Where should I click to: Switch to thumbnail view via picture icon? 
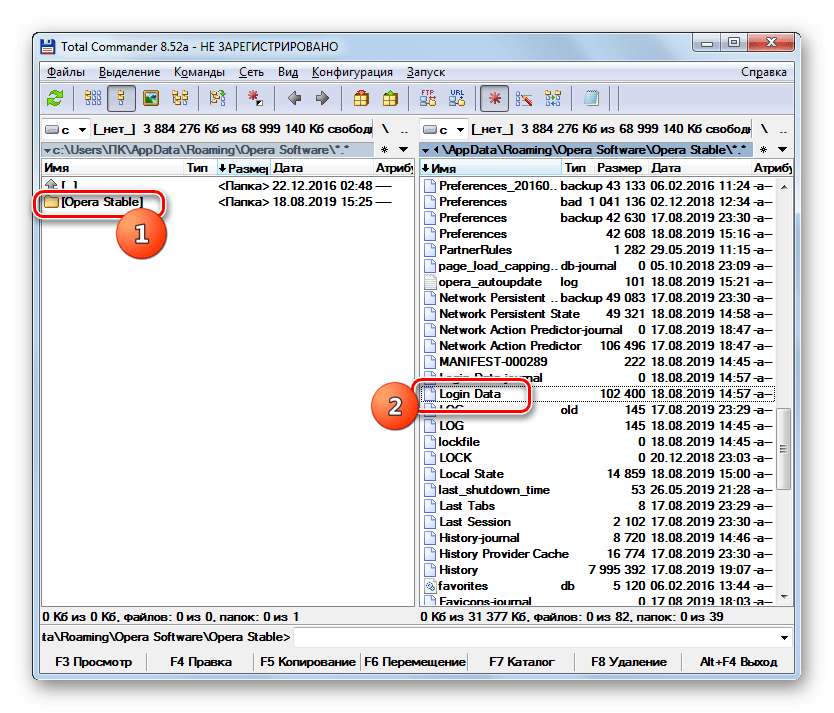[151, 98]
